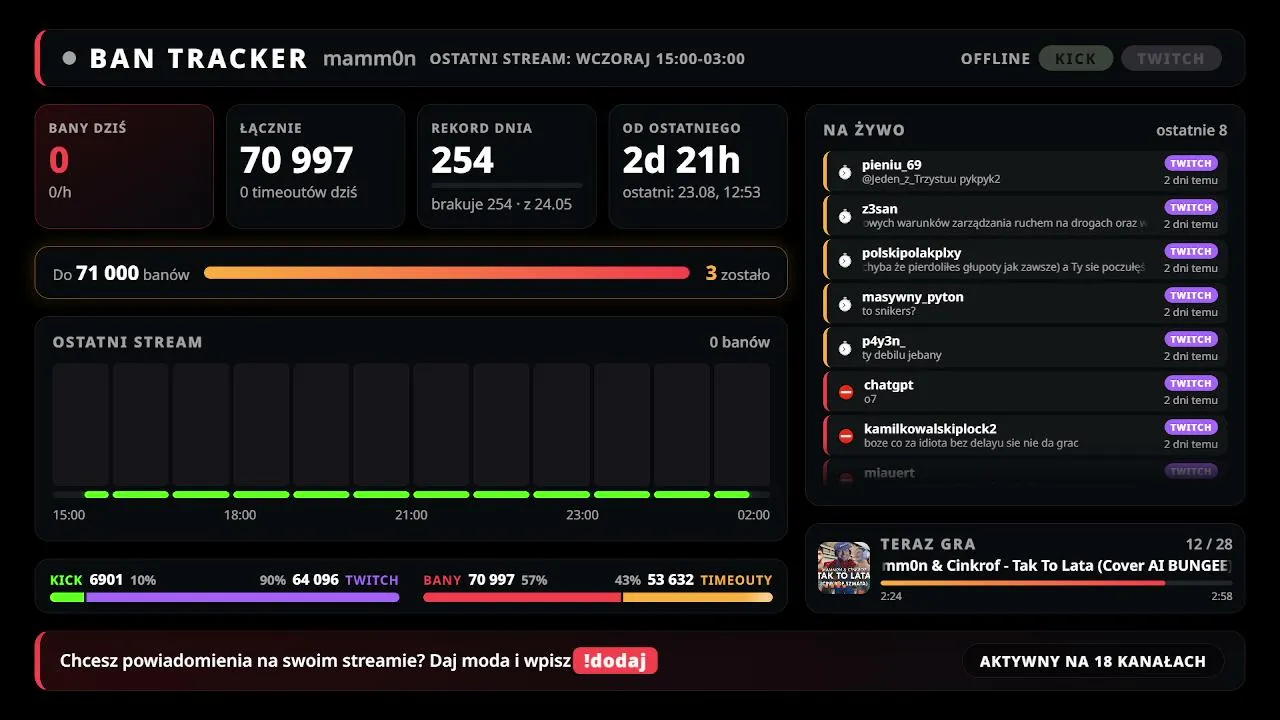Image resolution: width=1280 pixels, height=720 pixels.
Task: Click the '3 zostało' remaining text
Action: tap(738, 273)
